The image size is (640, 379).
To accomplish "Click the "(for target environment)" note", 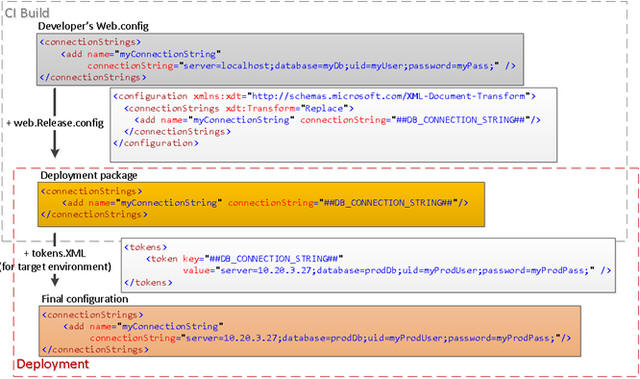I will point(56,267).
